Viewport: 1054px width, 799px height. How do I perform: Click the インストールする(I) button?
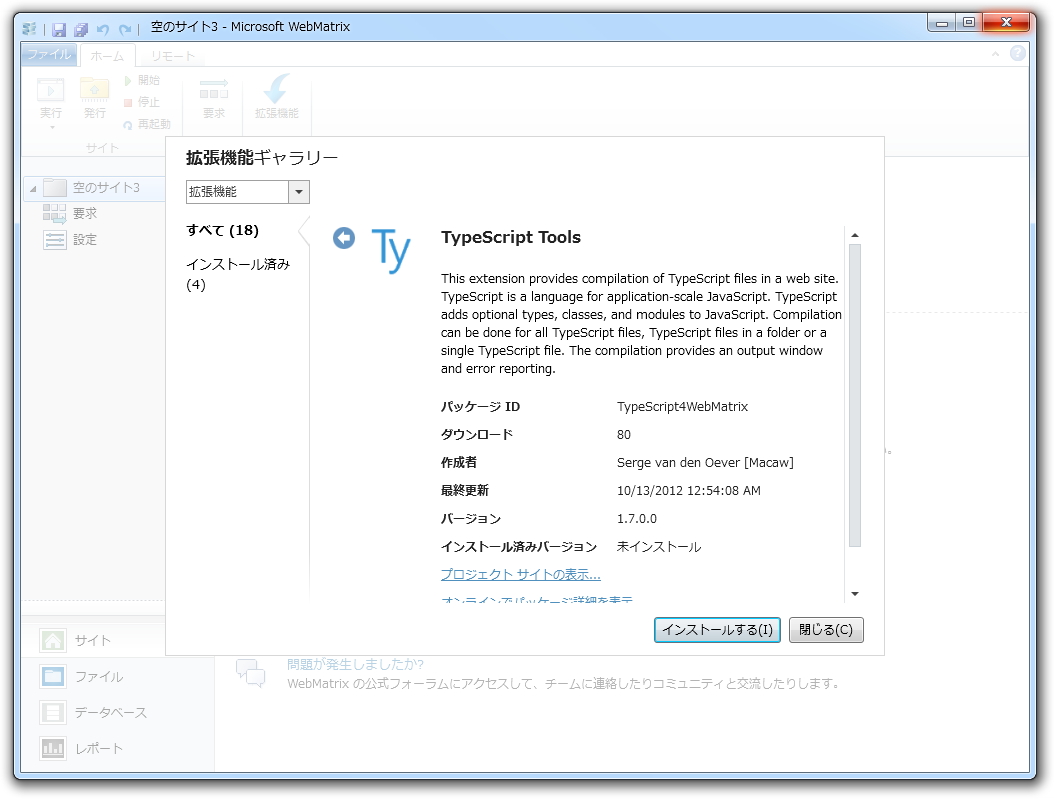[717, 630]
